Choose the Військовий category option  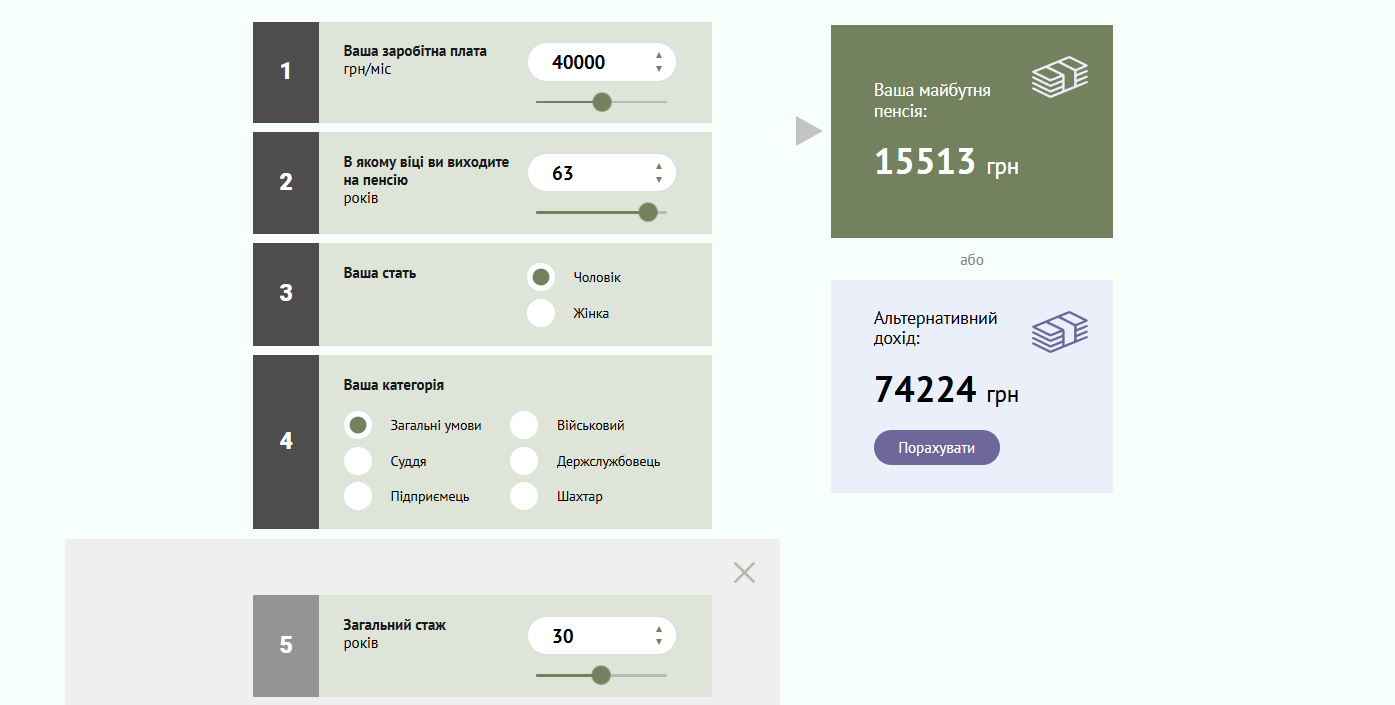tap(524, 425)
